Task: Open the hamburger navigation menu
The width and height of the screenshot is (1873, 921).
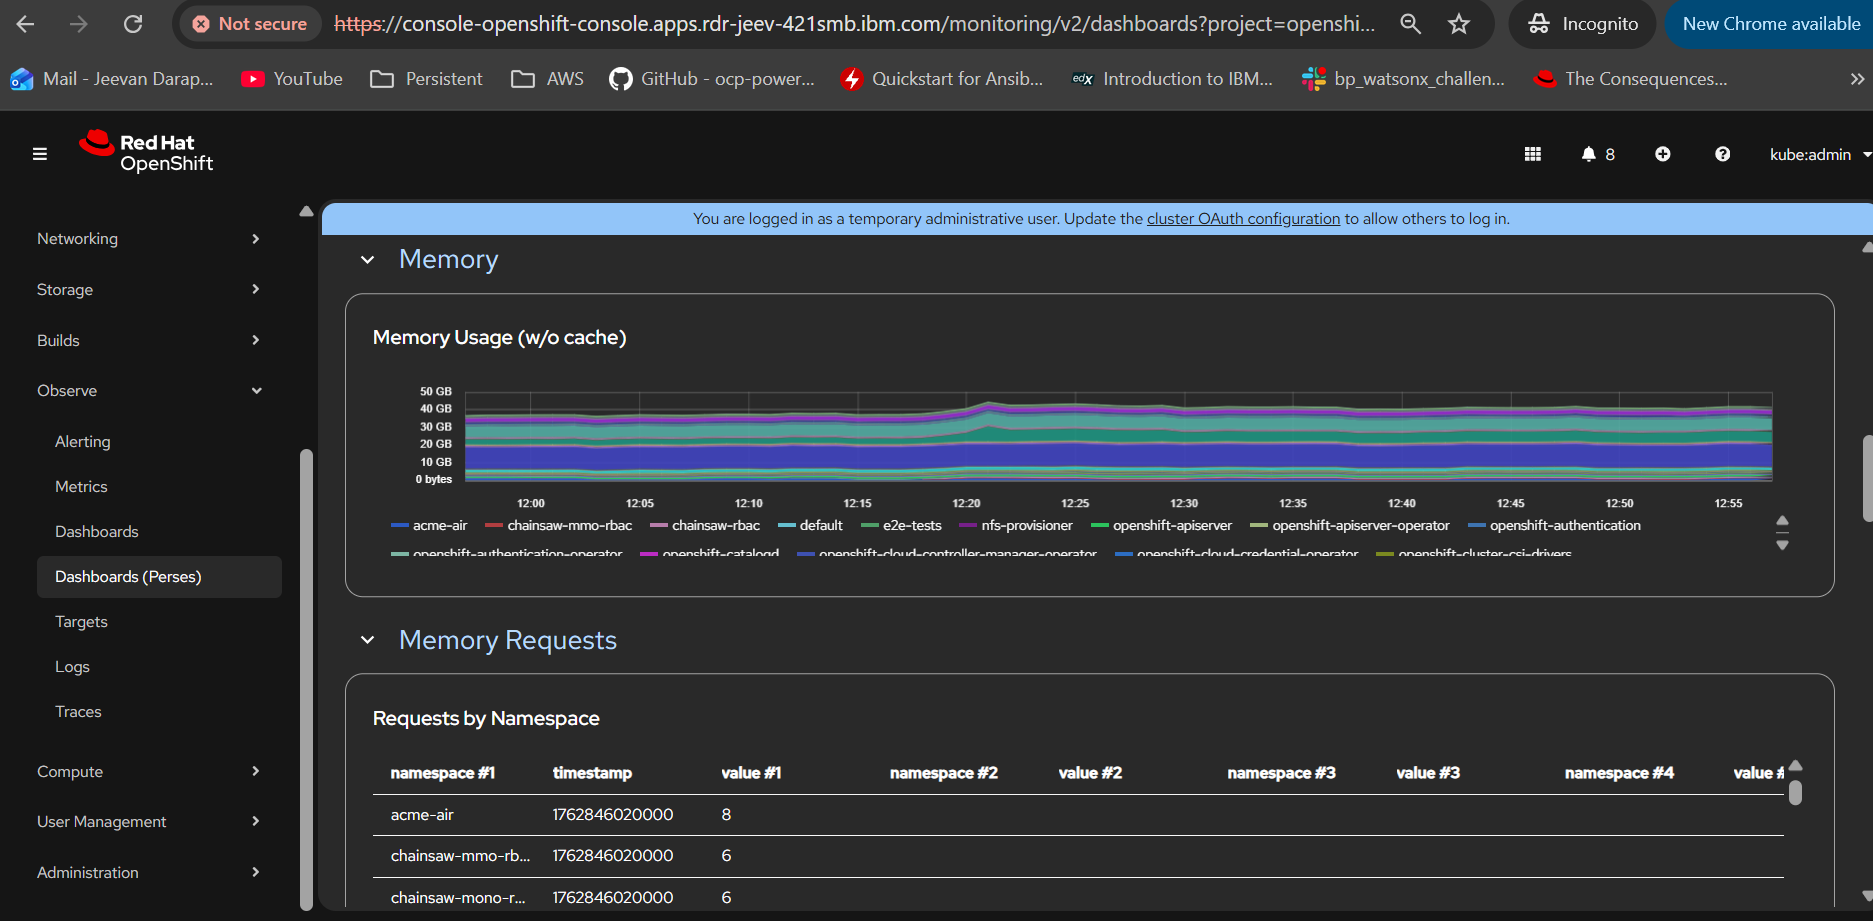Action: (40, 154)
